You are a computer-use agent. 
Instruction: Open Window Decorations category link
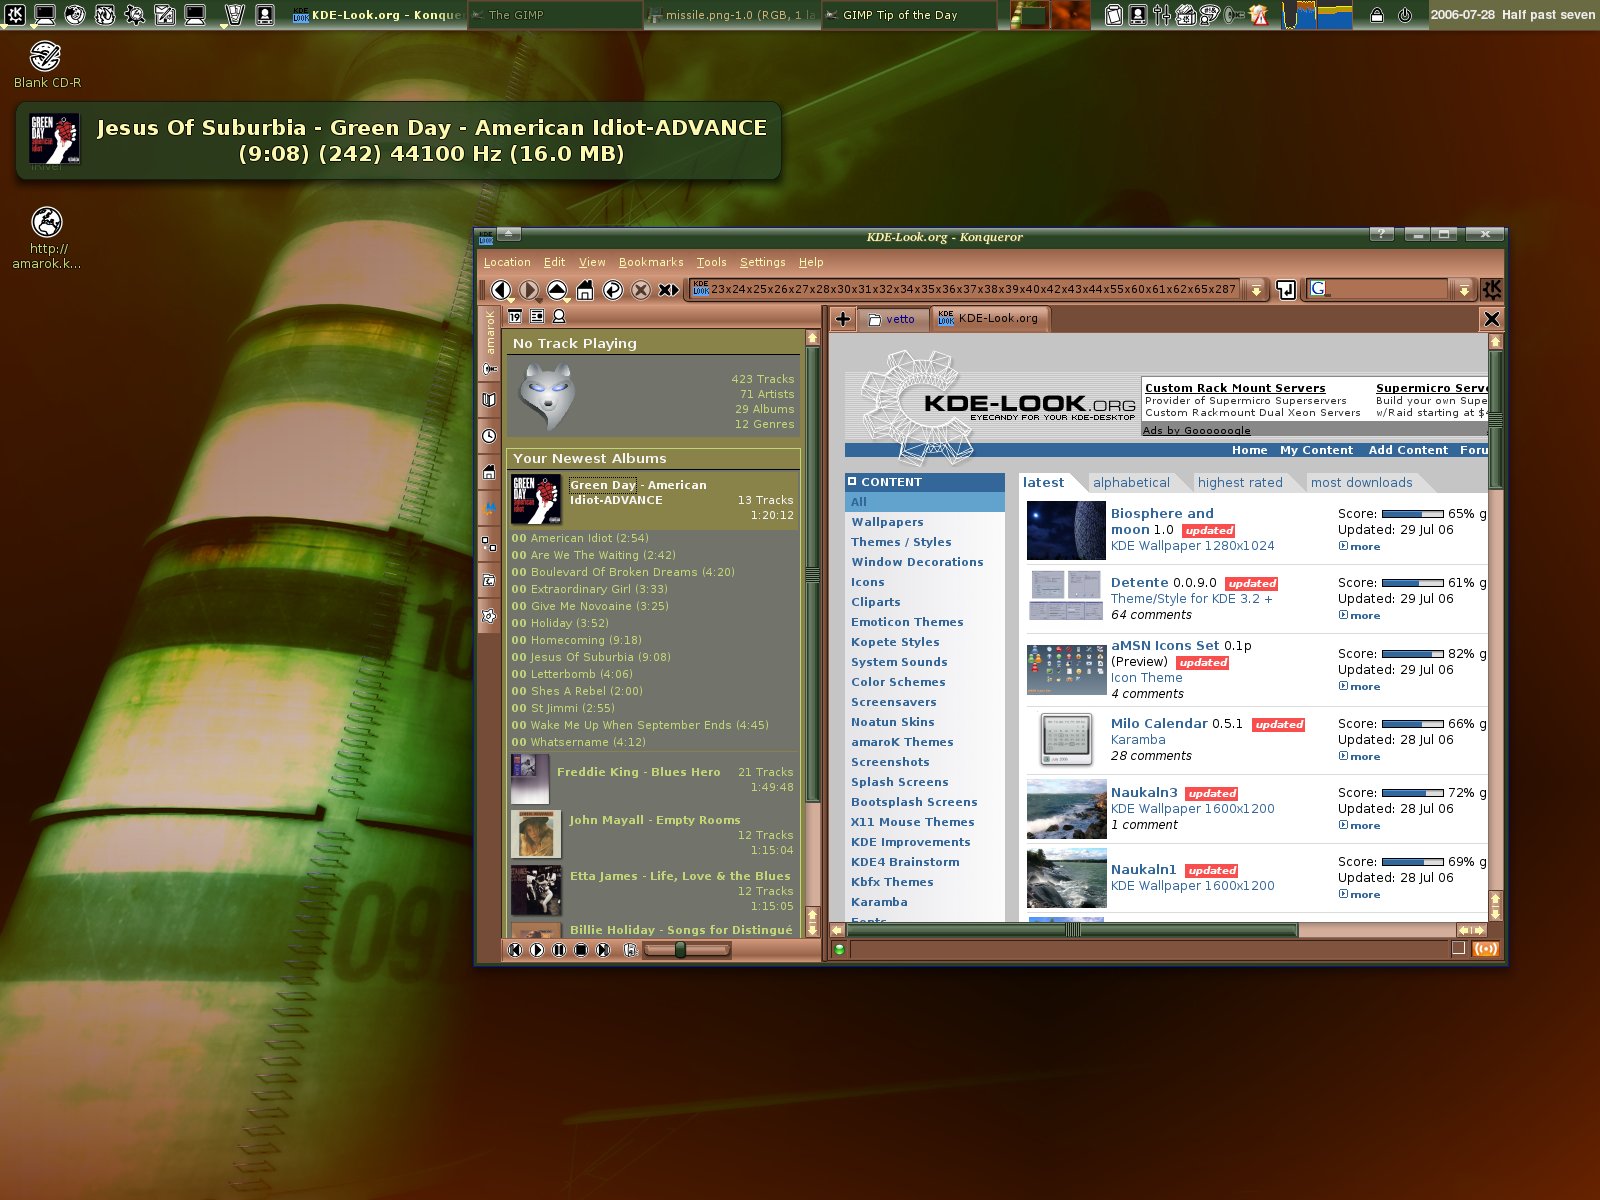pyautogui.click(x=917, y=562)
